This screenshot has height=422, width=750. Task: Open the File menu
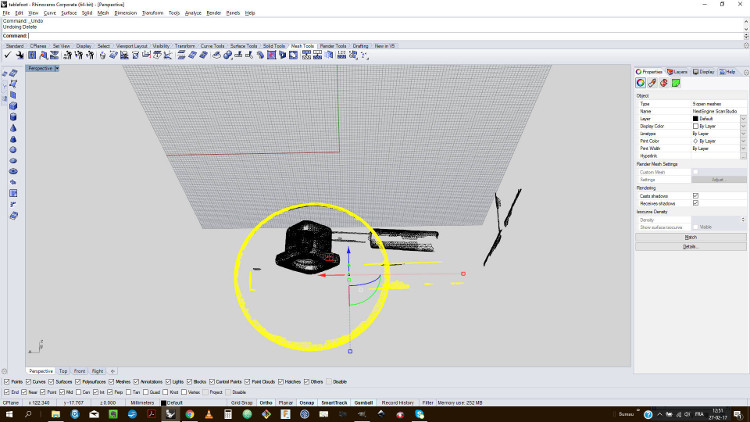[x=6, y=13]
